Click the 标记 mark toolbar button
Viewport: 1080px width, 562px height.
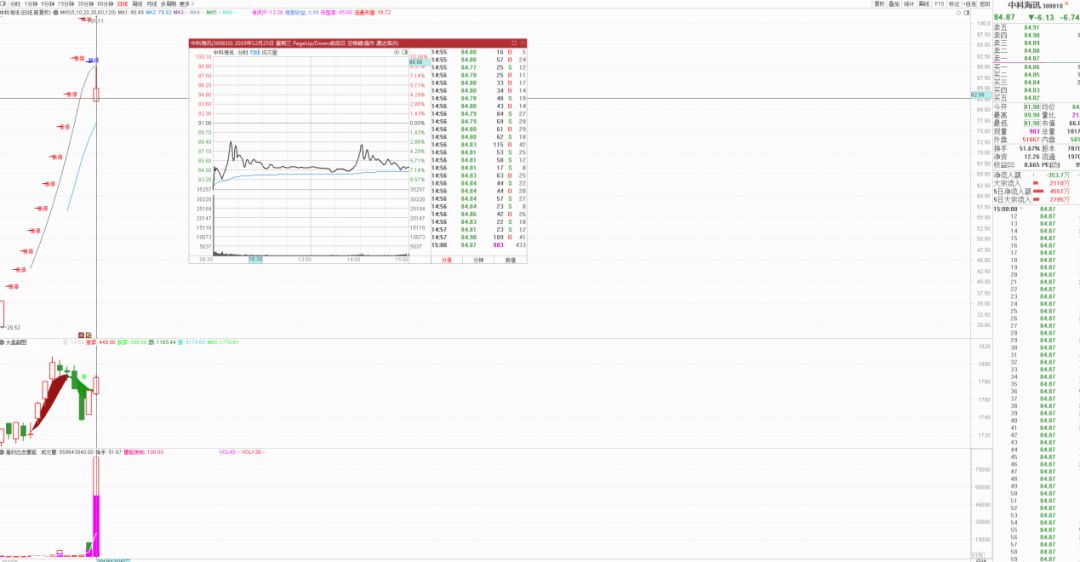954,3
